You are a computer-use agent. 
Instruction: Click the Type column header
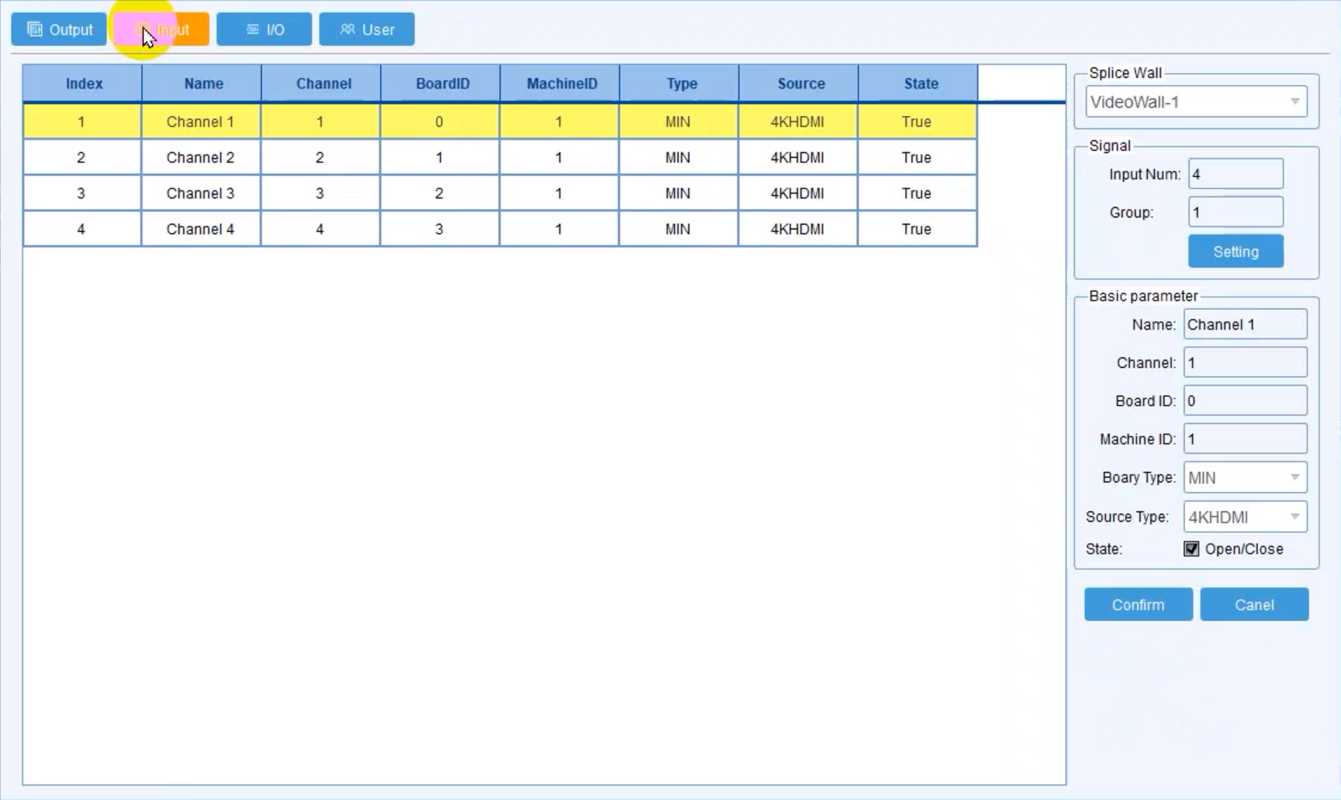(x=680, y=84)
